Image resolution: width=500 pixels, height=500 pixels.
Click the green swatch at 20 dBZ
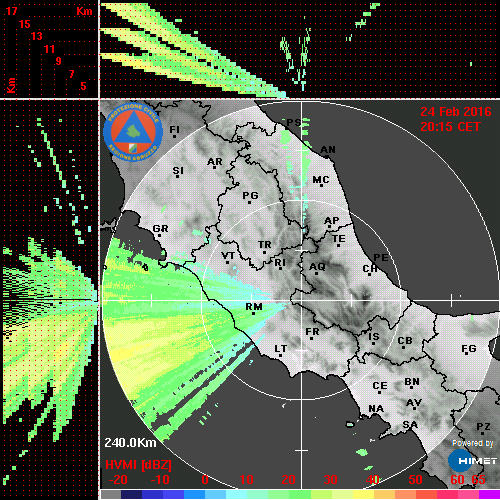pos(300,495)
